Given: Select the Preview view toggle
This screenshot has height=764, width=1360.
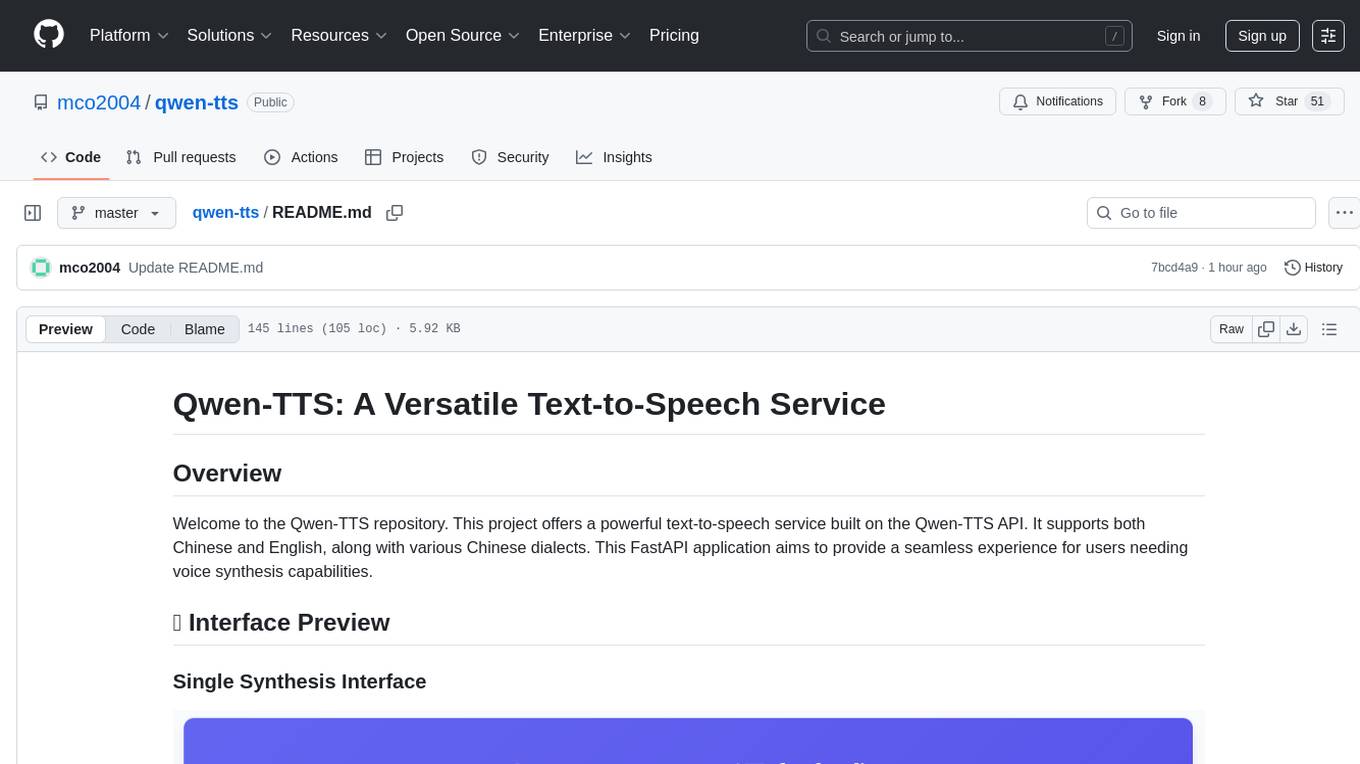Looking at the screenshot, I should [66, 329].
